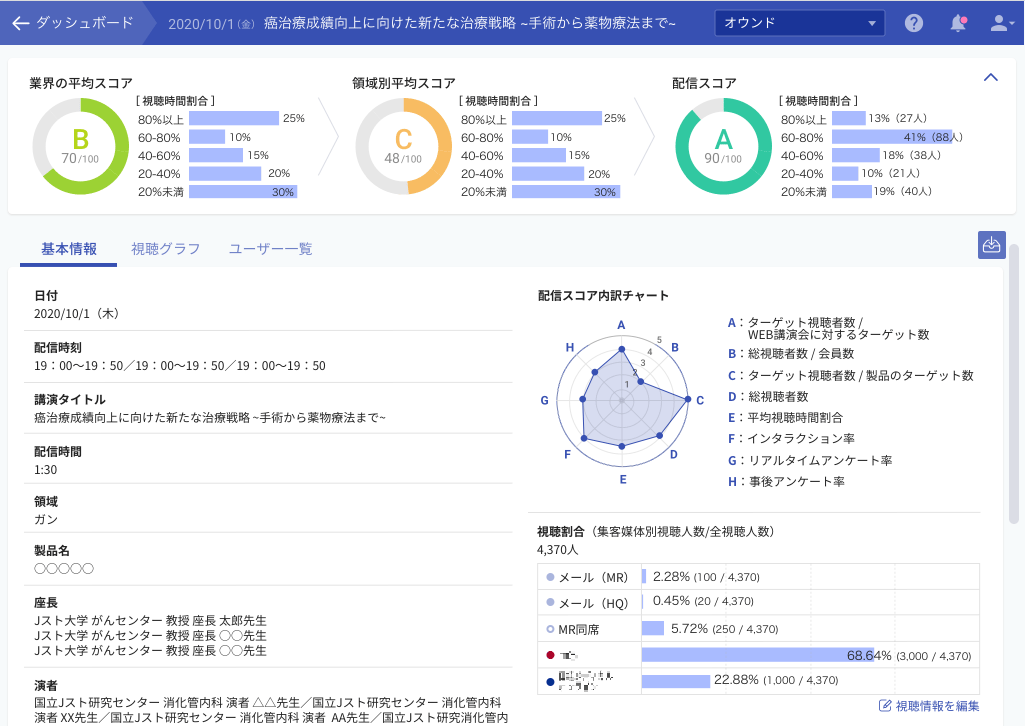Click the 配信スコア A donut chart
The height and width of the screenshot is (726, 1026).
pyautogui.click(x=724, y=147)
